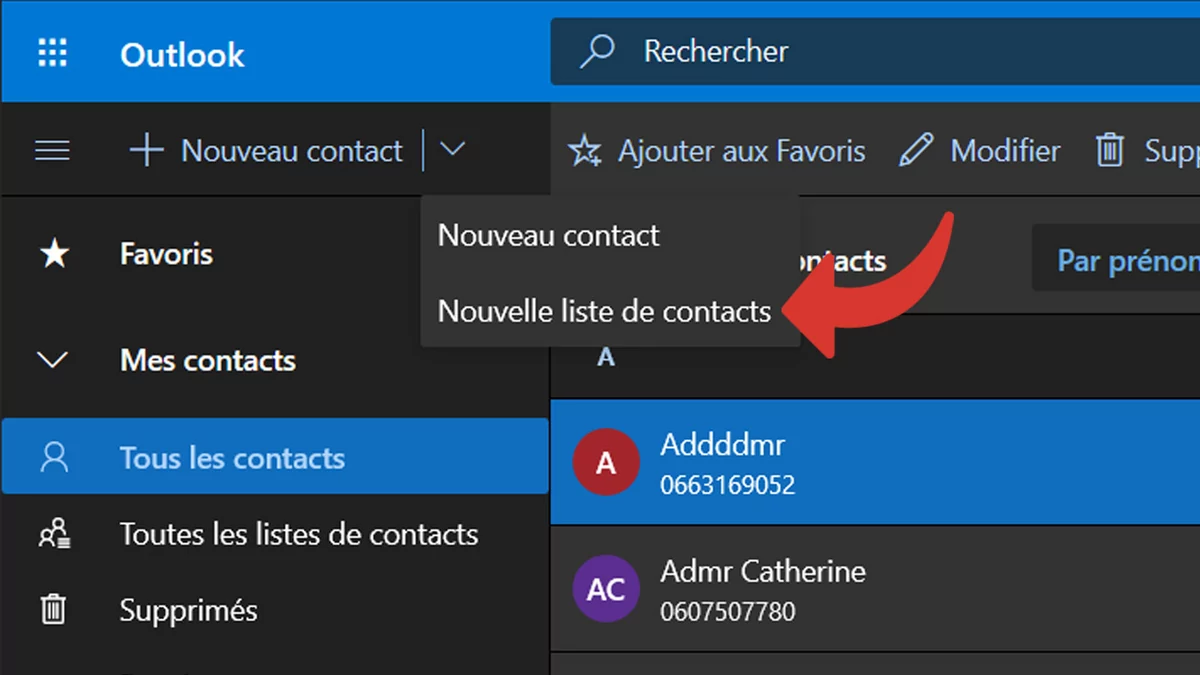Open the app launcher grid icon
Viewport: 1200px width, 675px height.
52,52
